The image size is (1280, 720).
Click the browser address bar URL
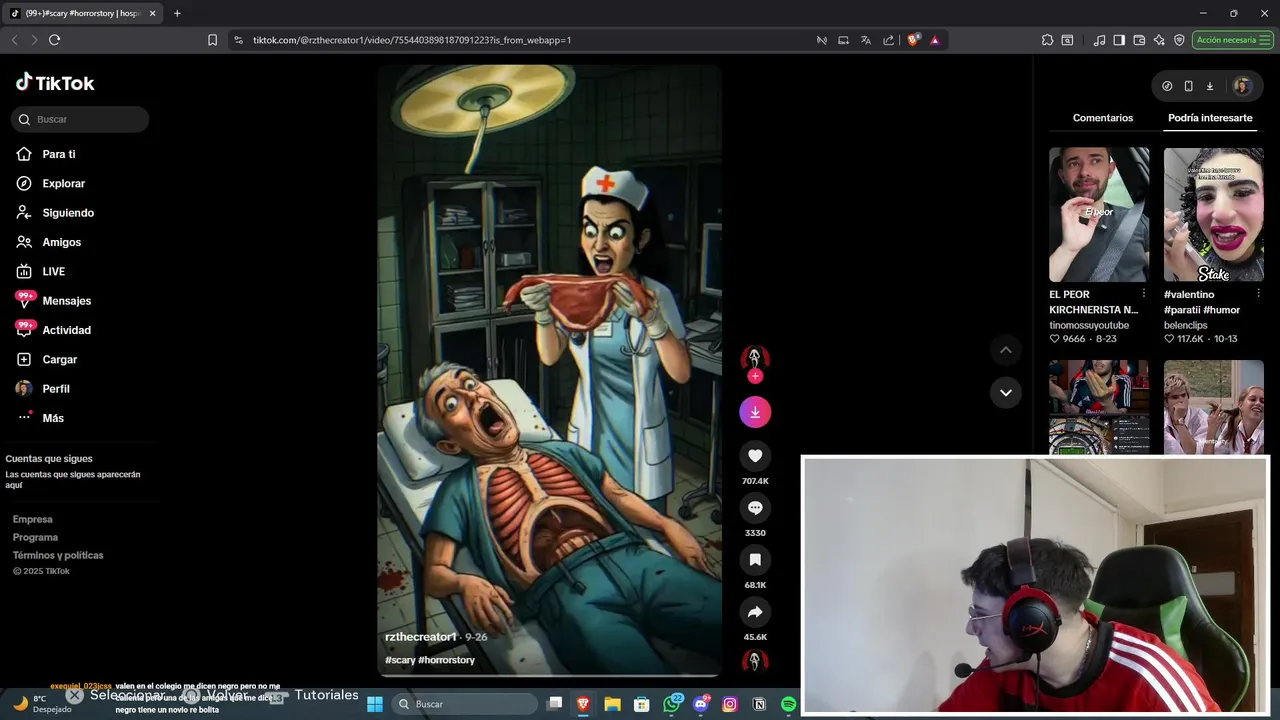tap(412, 40)
